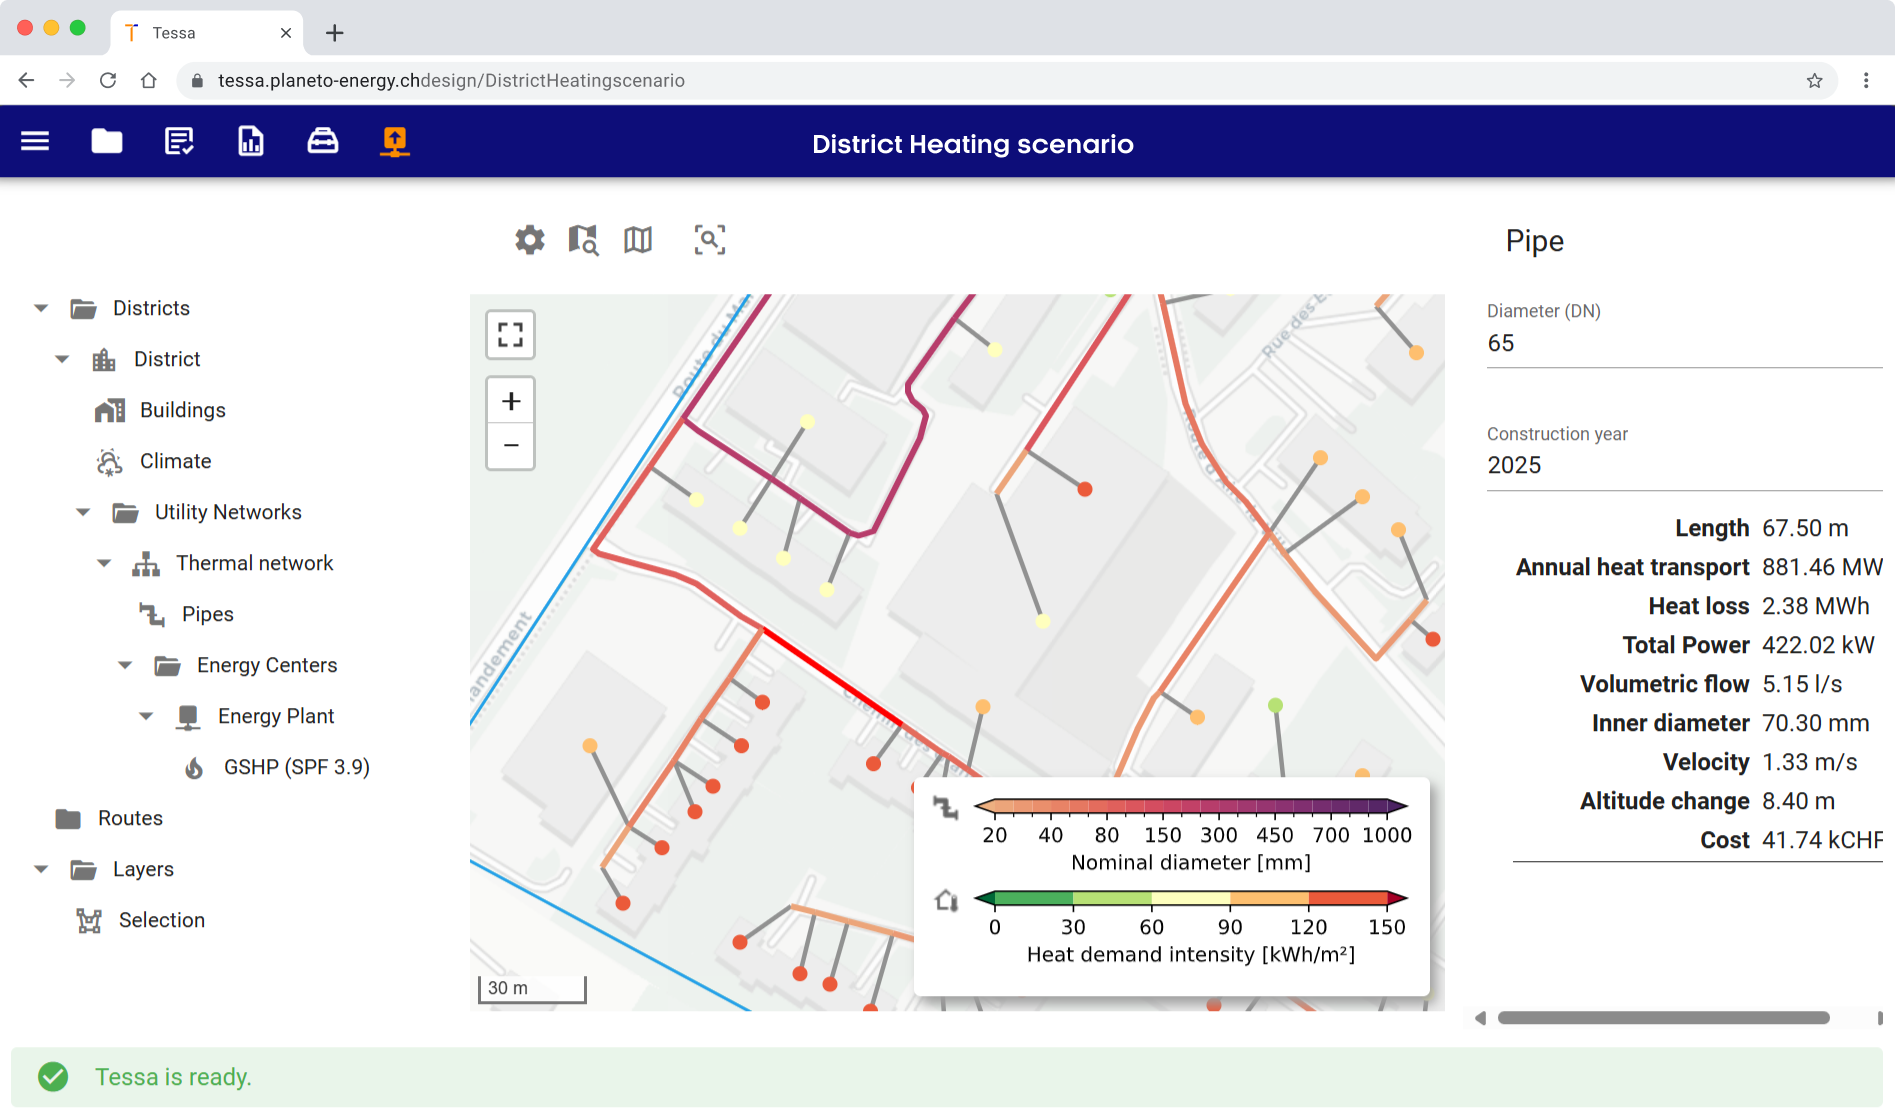Zoom in the map with plus button
1895x1115 pixels.
tap(511, 401)
